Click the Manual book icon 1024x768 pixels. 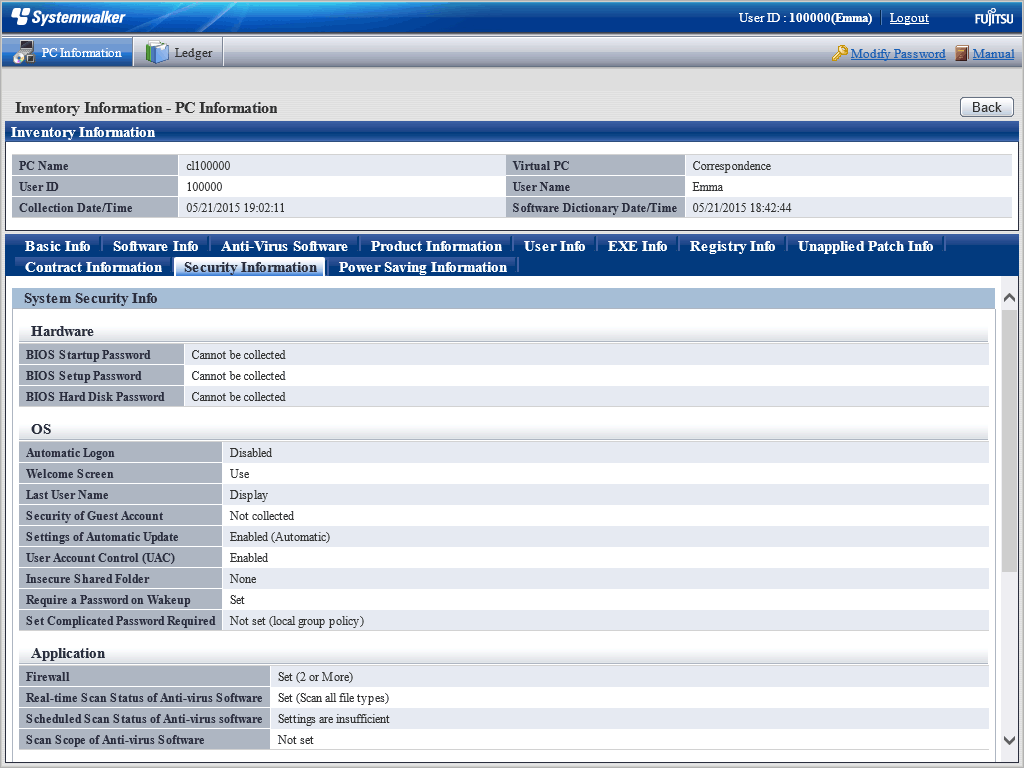(961, 53)
